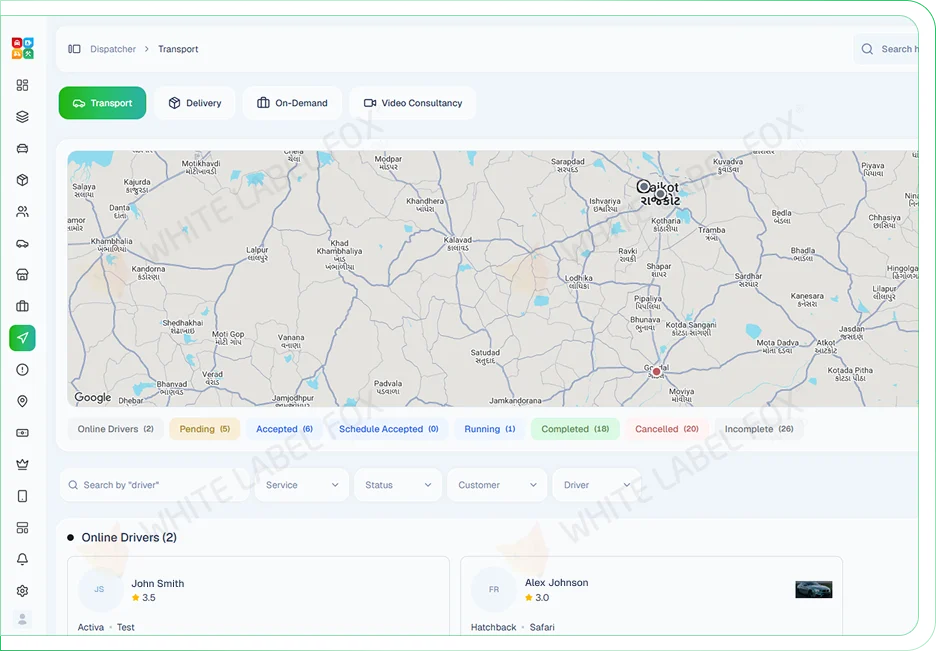Open the alert circle icon in the sidebar
The image size is (936, 651).
pyautogui.click(x=22, y=370)
